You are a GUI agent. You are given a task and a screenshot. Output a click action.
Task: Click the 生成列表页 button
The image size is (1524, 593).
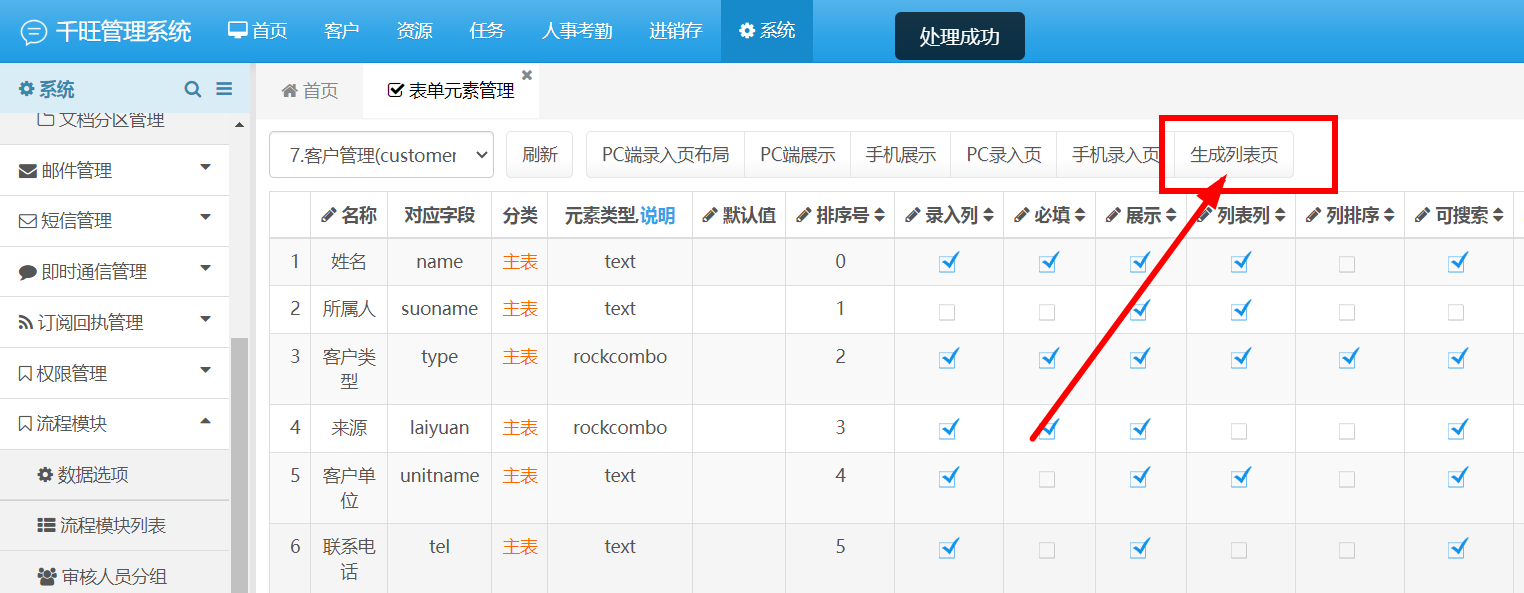click(1234, 155)
